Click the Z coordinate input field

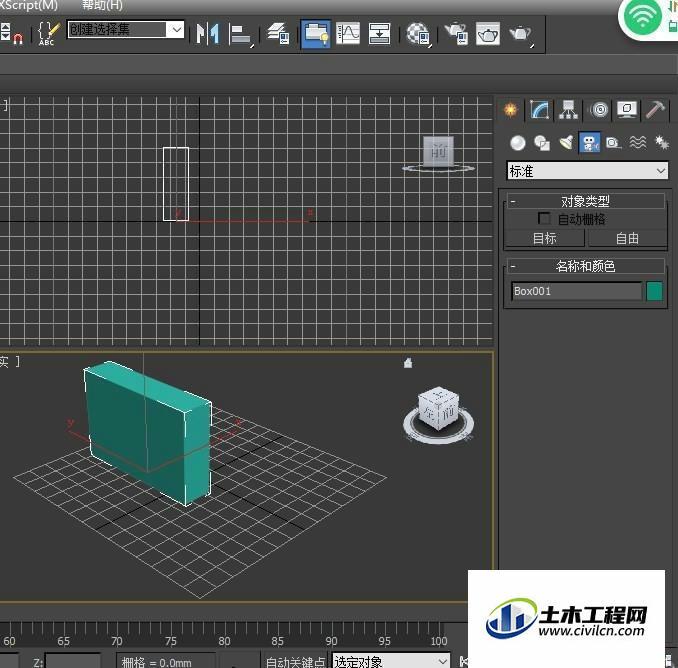[x=73, y=662]
